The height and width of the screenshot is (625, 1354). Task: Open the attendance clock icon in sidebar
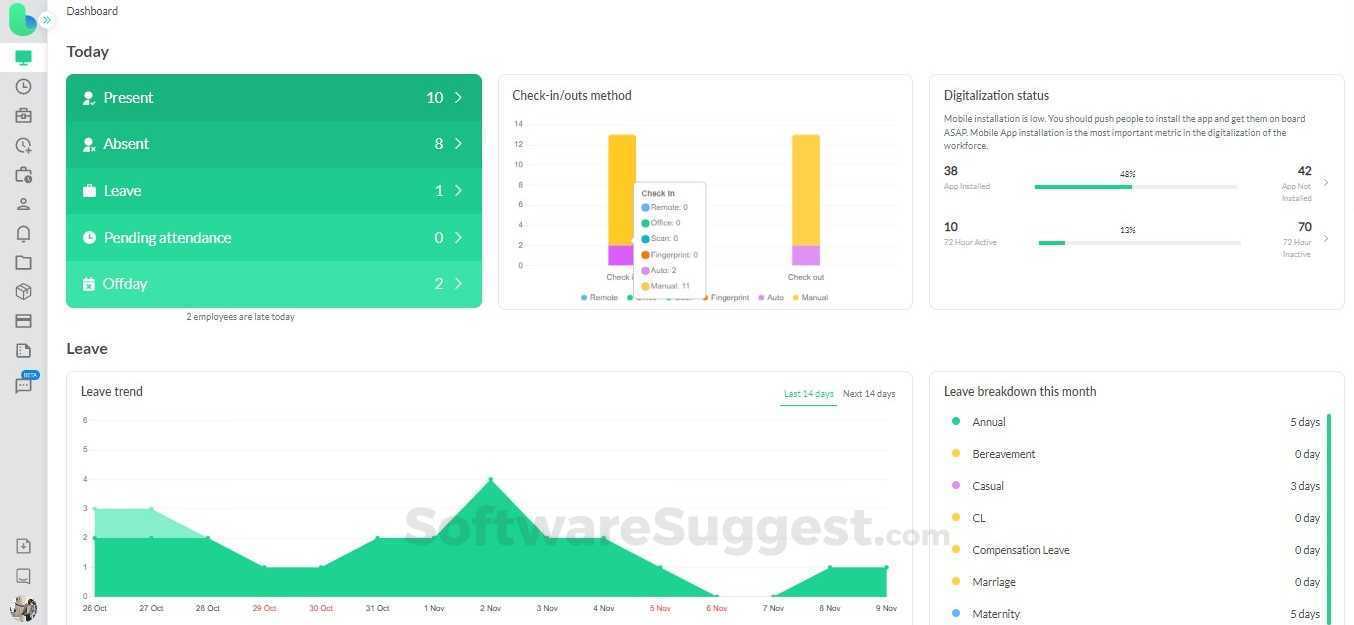pyautogui.click(x=23, y=87)
